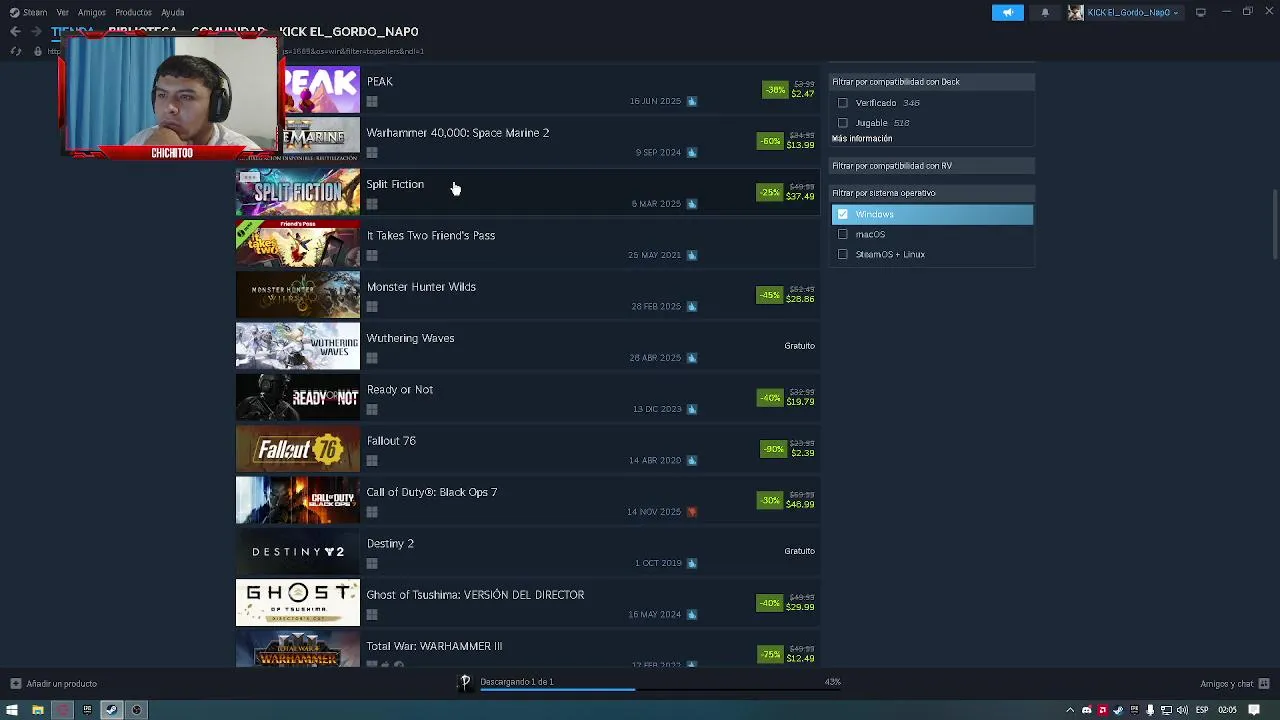Click the download progress bar

[660, 689]
